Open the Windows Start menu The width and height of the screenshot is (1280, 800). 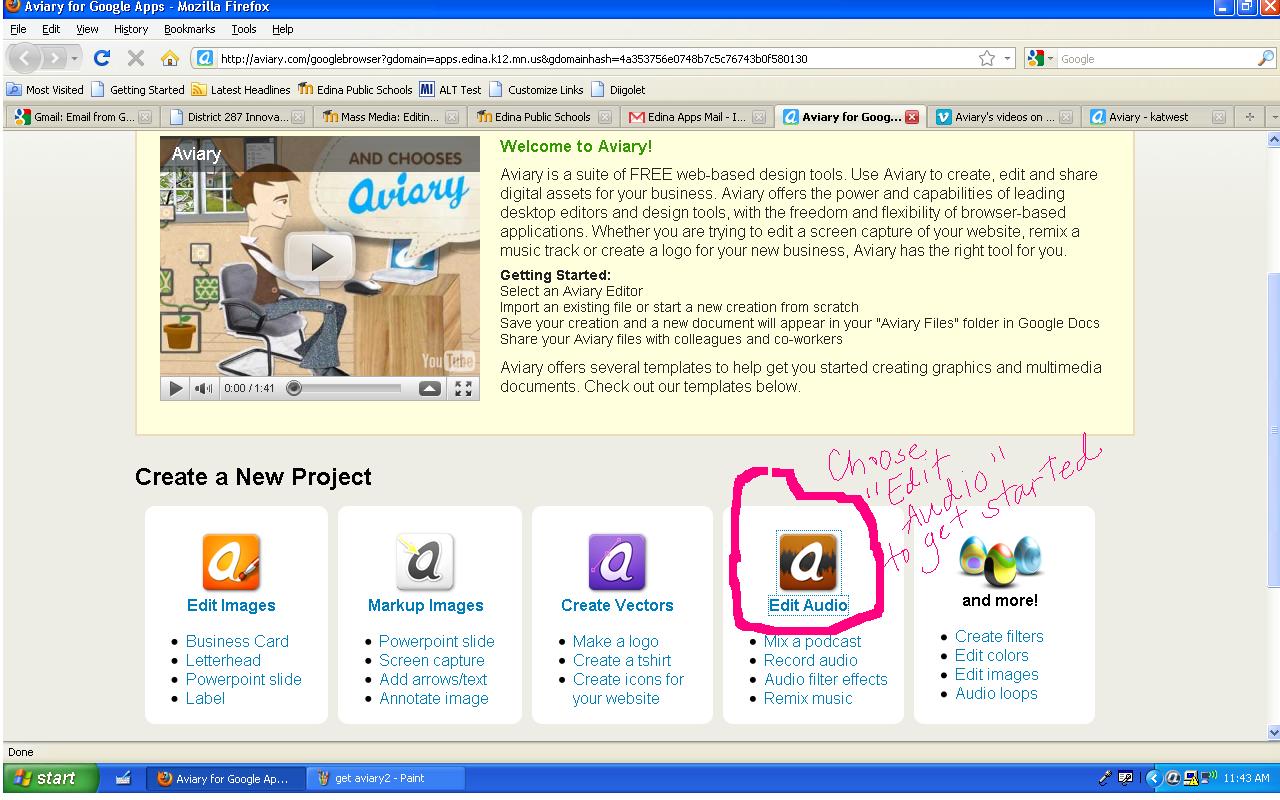click(50, 778)
